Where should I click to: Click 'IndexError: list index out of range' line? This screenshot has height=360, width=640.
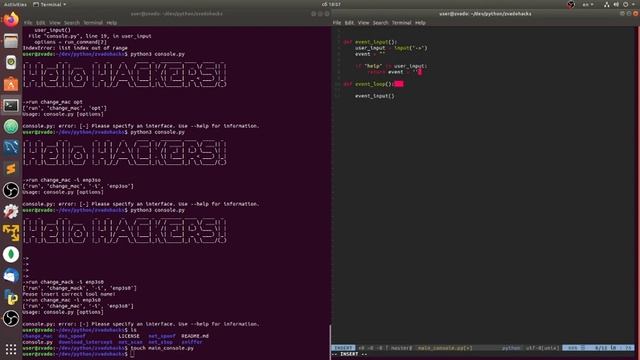tap(75, 48)
